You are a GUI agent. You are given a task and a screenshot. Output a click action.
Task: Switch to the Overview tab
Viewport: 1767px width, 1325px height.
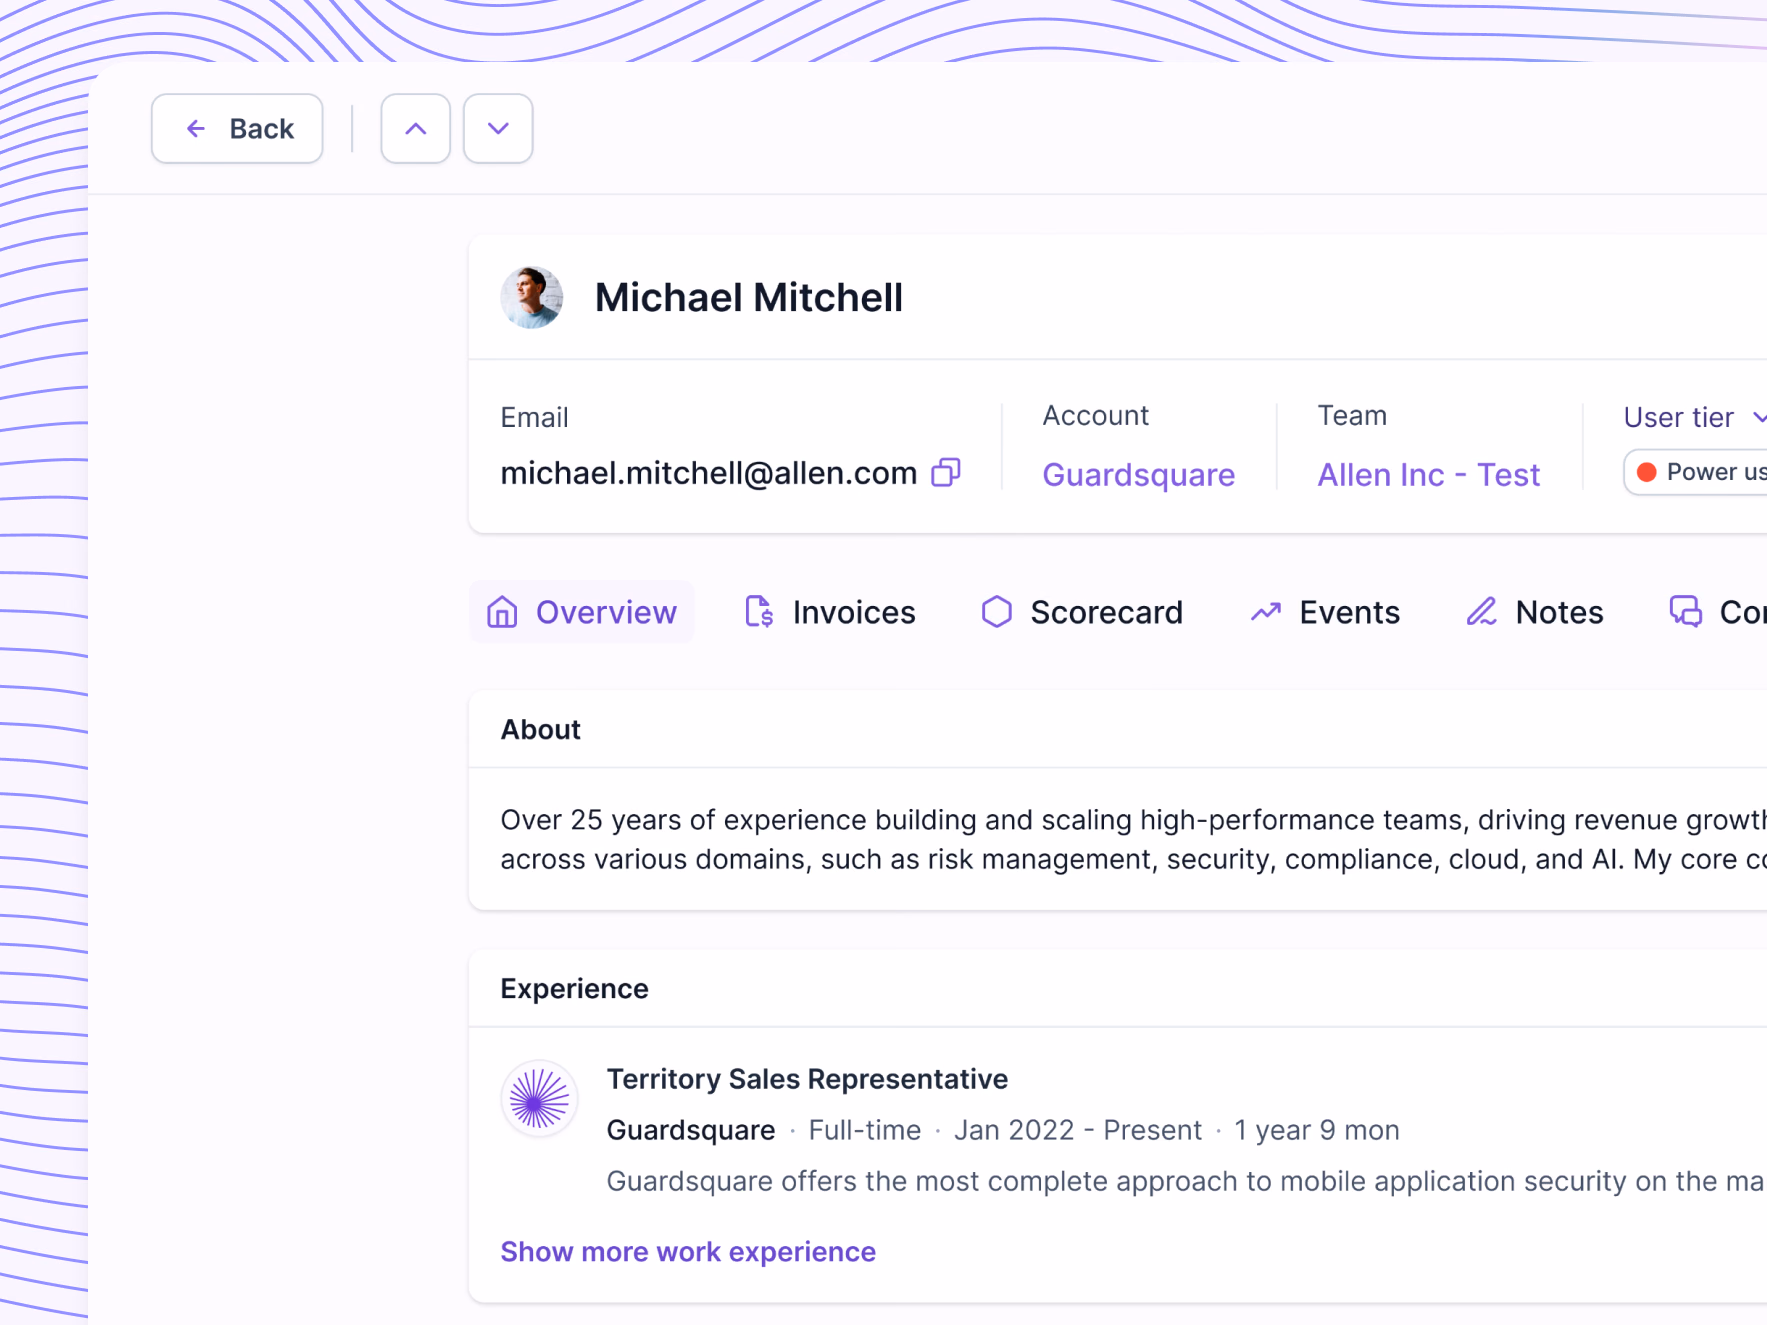tap(582, 612)
